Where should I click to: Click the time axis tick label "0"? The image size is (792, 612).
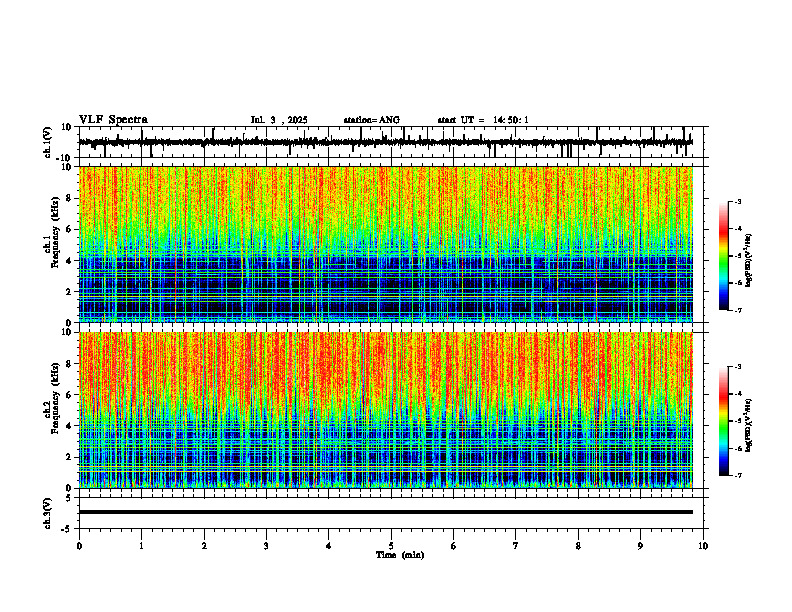point(79,546)
